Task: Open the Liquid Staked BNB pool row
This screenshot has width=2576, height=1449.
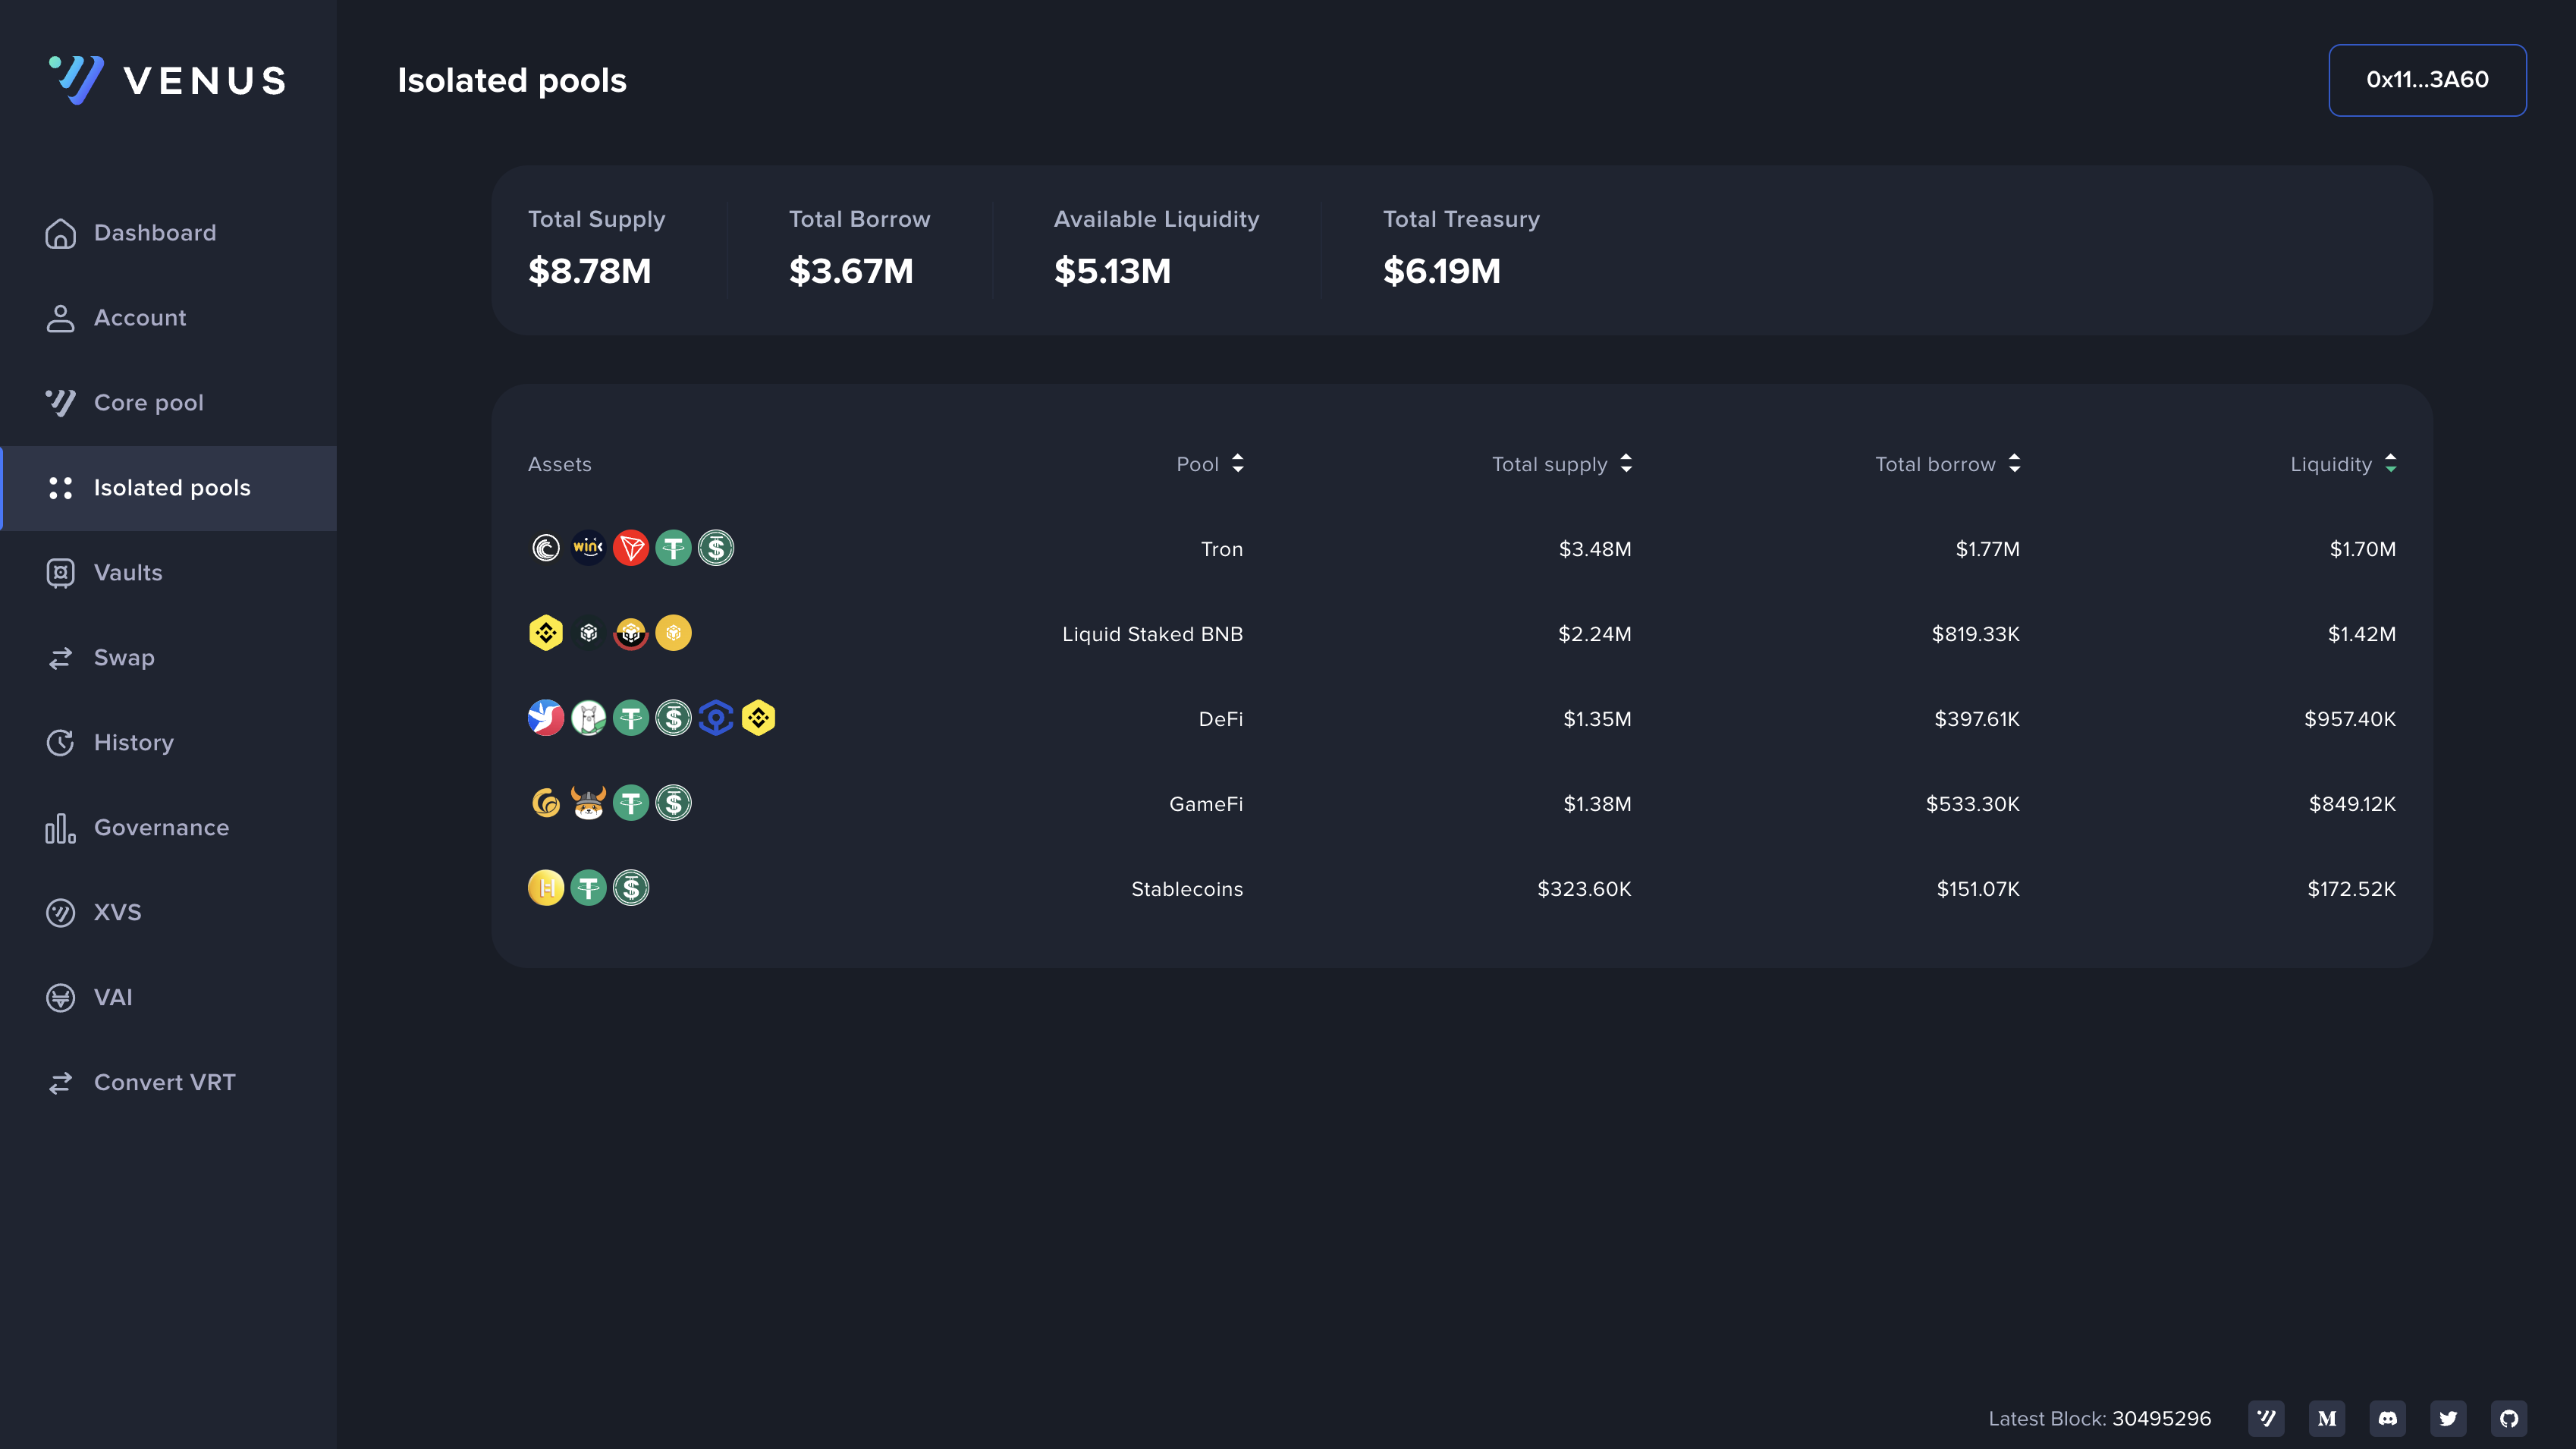Action: [1152, 634]
